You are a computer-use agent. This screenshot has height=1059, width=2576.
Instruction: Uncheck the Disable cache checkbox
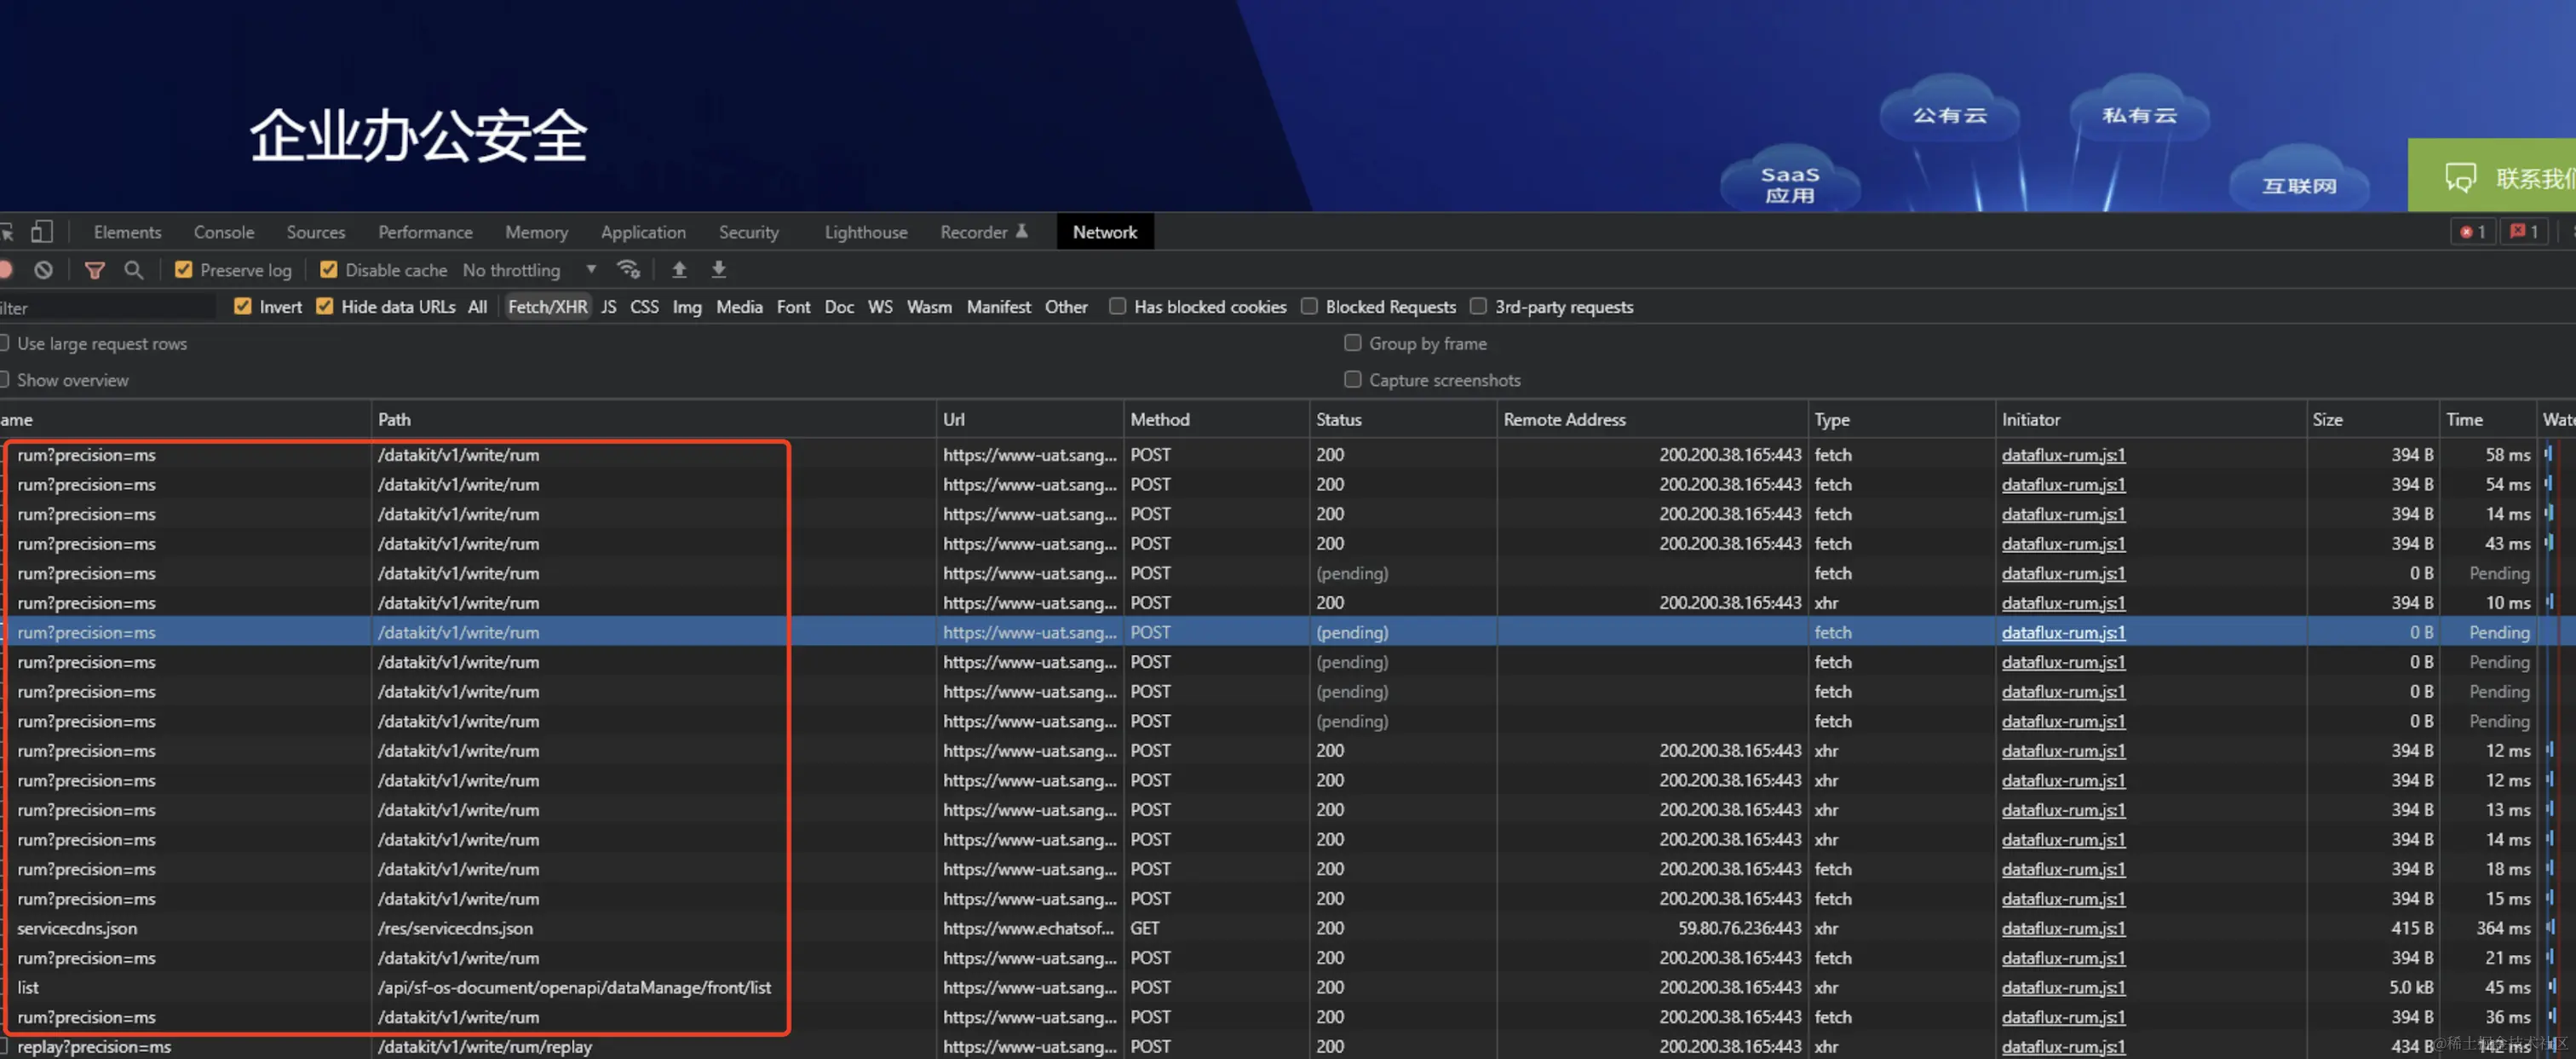pos(329,270)
